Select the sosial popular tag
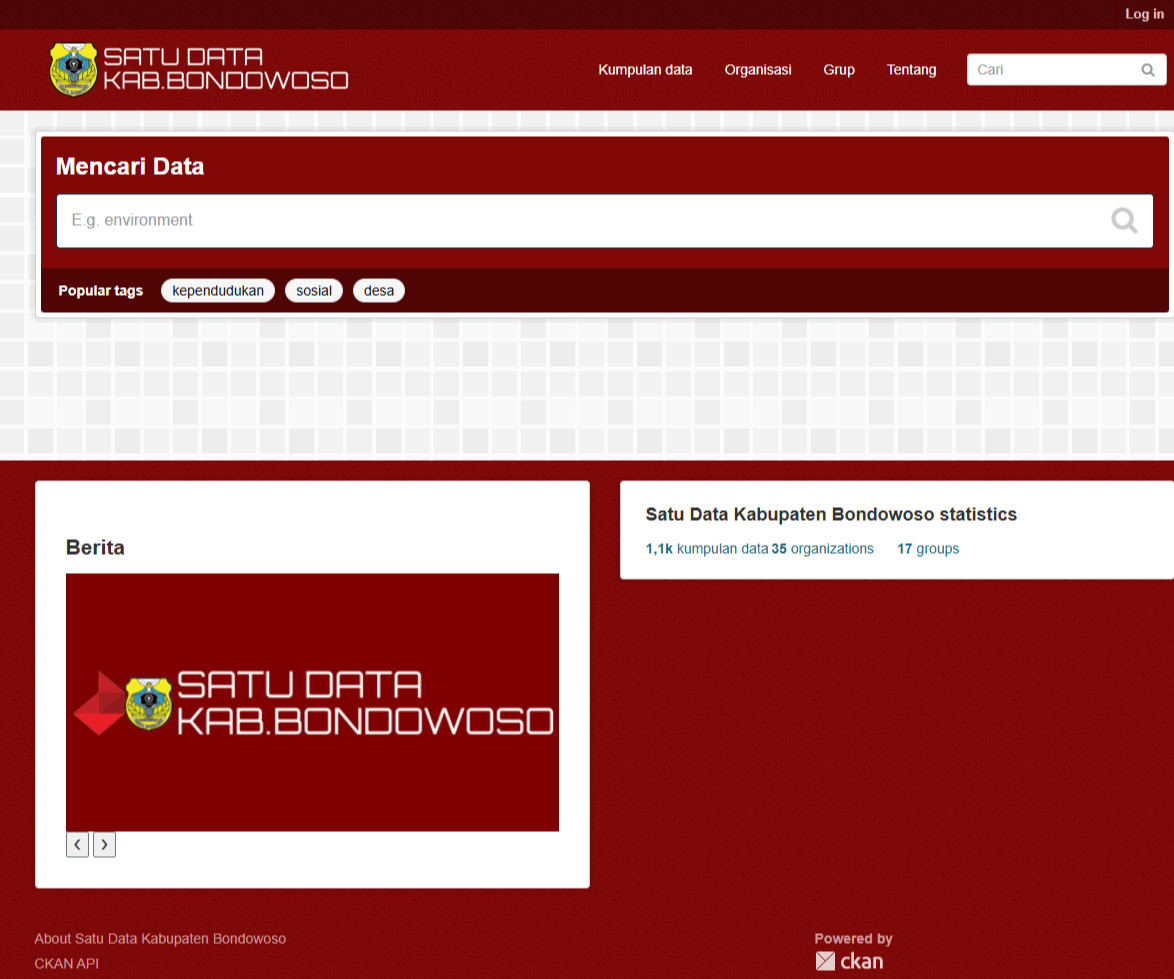Screen dimensions: 1174x979 click(x=314, y=291)
